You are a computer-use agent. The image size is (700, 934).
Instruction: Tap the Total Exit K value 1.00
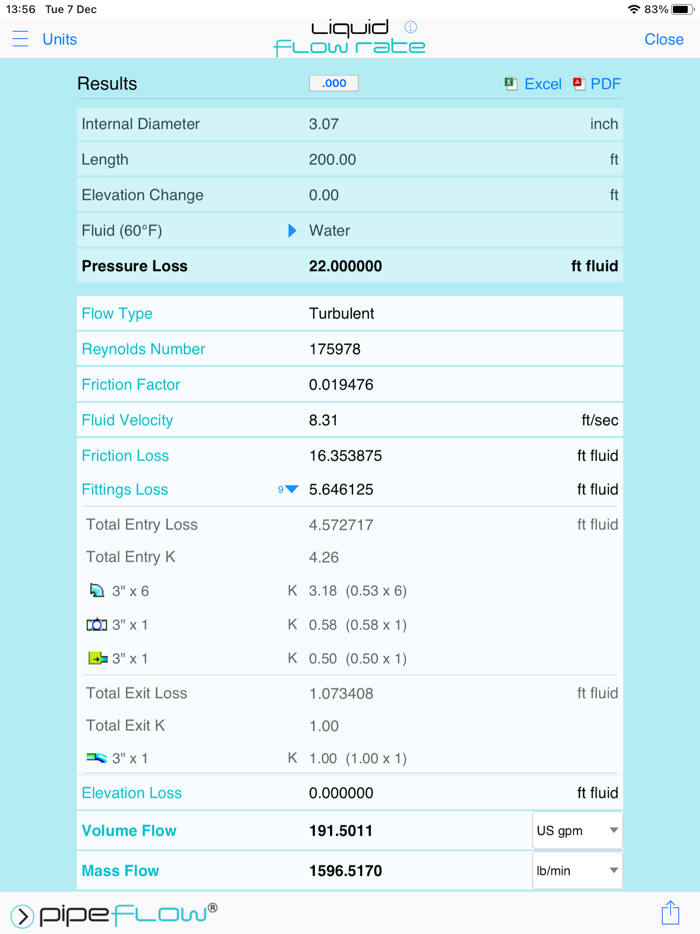(x=323, y=726)
